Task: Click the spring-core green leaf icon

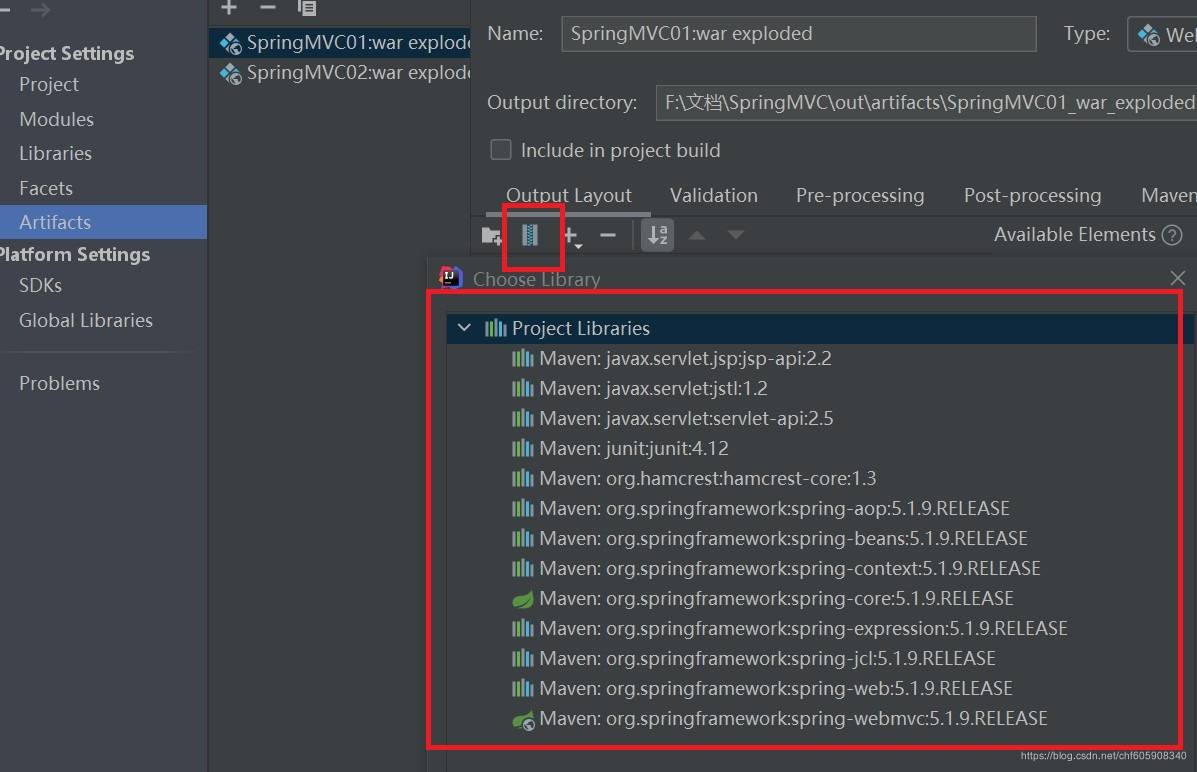Action: (523, 599)
